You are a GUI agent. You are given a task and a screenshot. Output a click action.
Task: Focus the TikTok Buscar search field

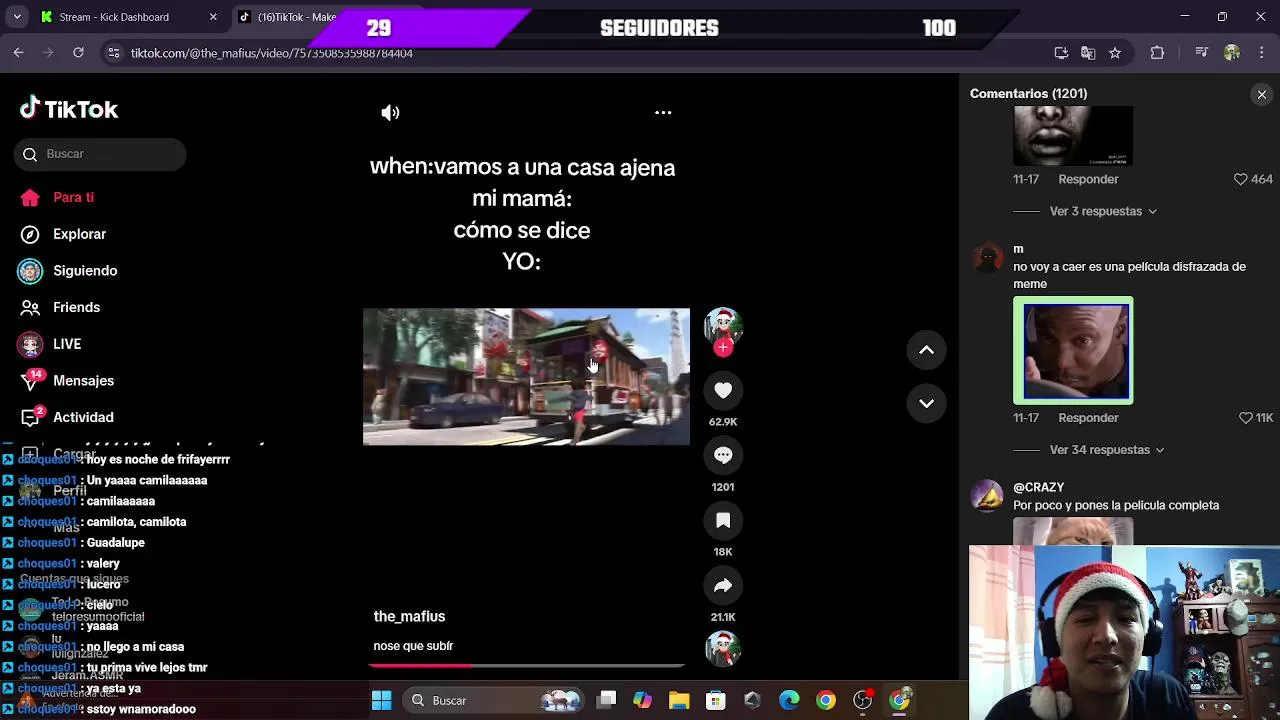tap(100, 154)
